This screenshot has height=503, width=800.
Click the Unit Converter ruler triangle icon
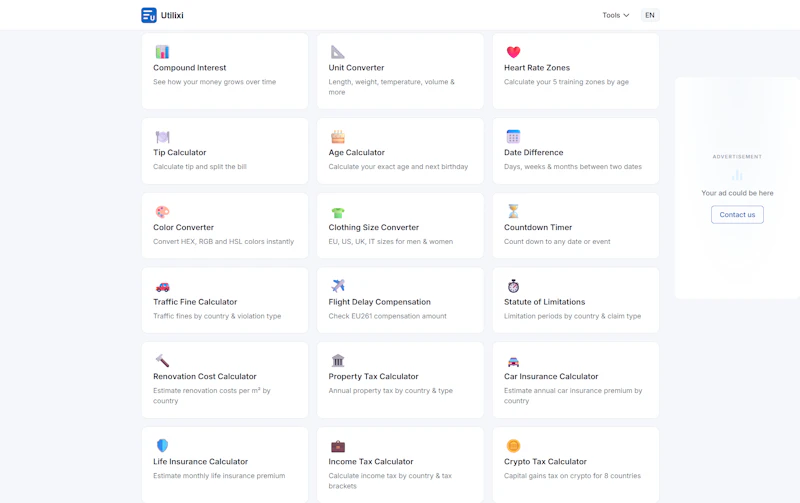pos(337,52)
